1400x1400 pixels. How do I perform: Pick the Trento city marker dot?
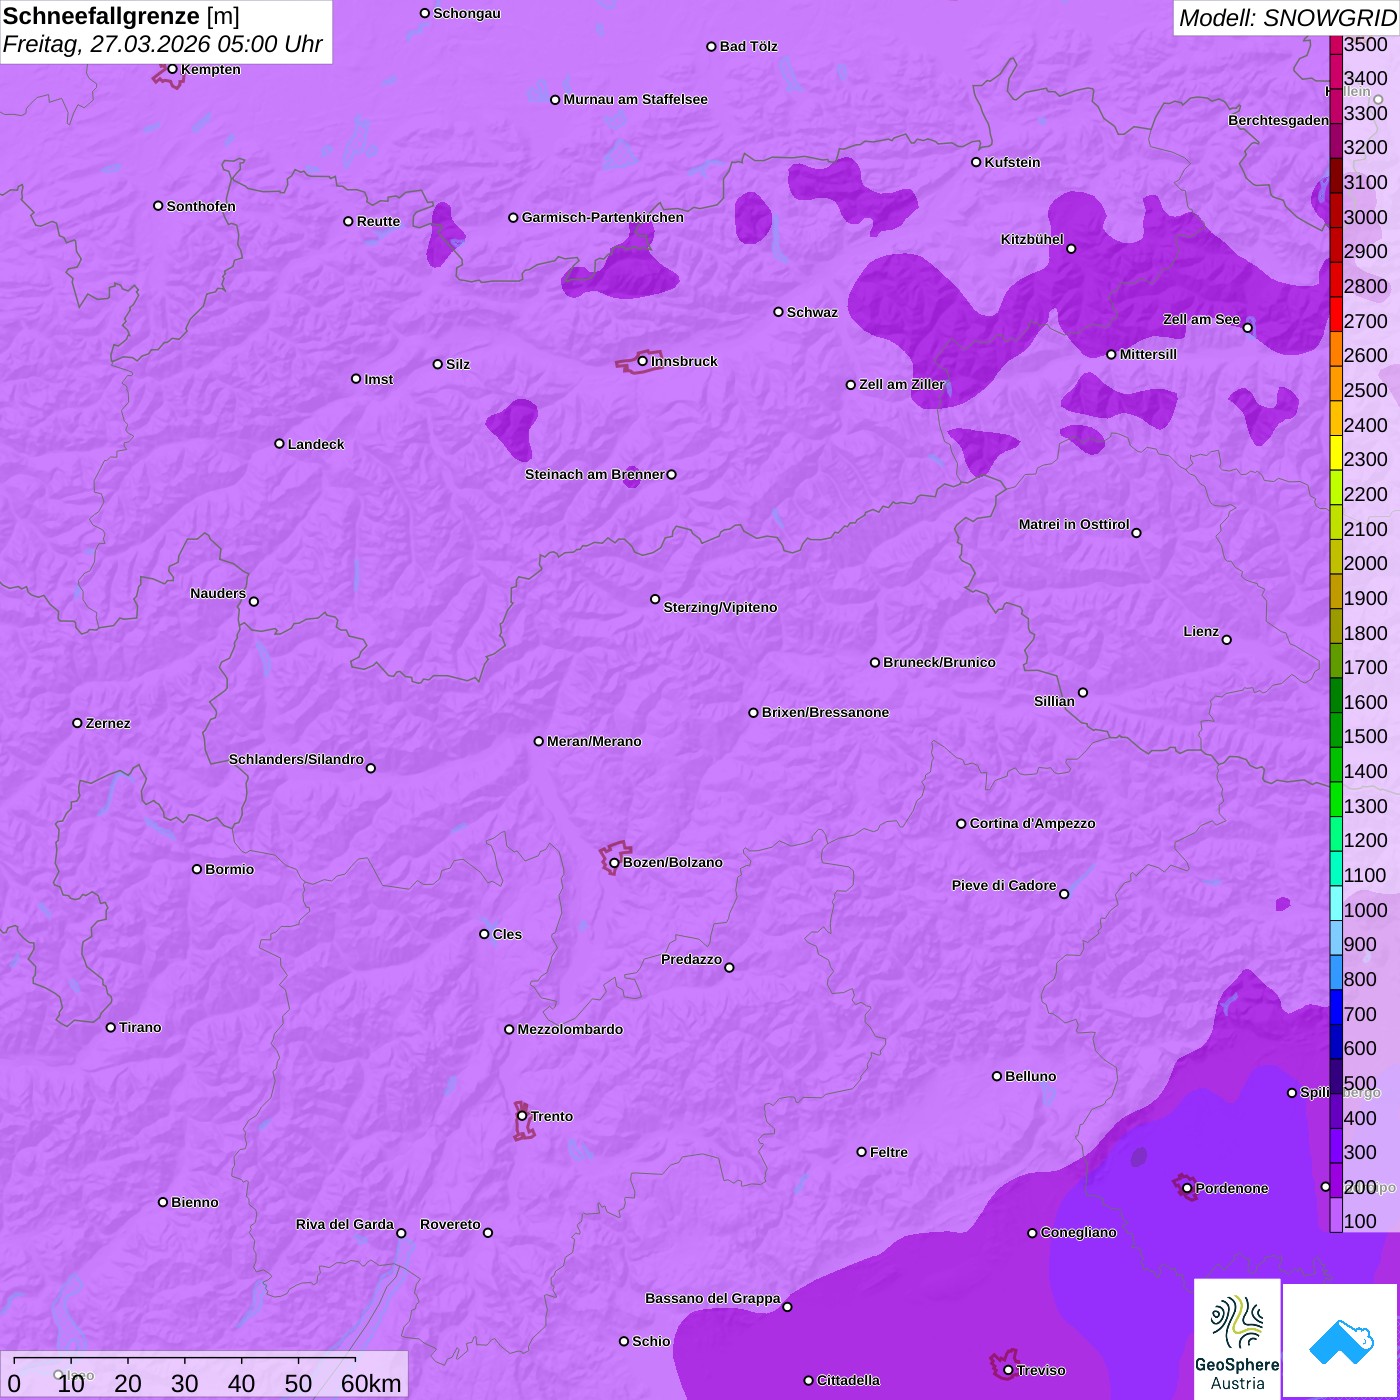coord(522,1116)
